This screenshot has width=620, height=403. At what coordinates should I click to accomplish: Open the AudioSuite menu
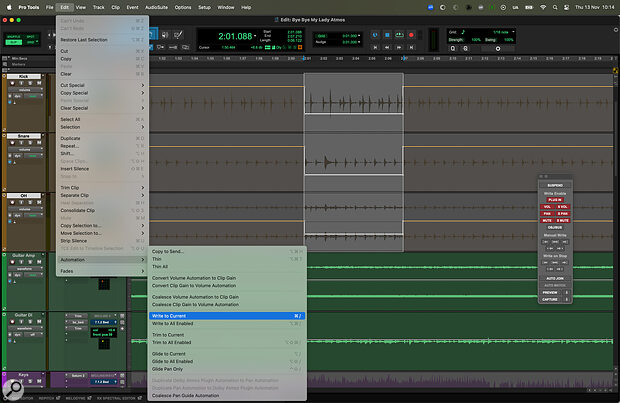(x=156, y=7)
